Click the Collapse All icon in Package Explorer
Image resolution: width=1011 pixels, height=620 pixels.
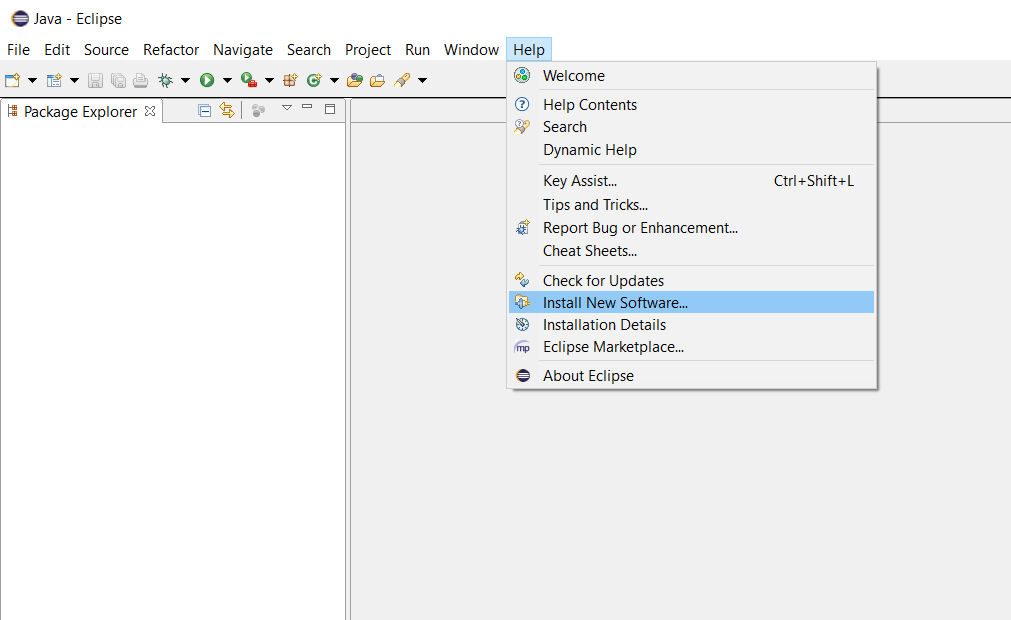point(204,111)
